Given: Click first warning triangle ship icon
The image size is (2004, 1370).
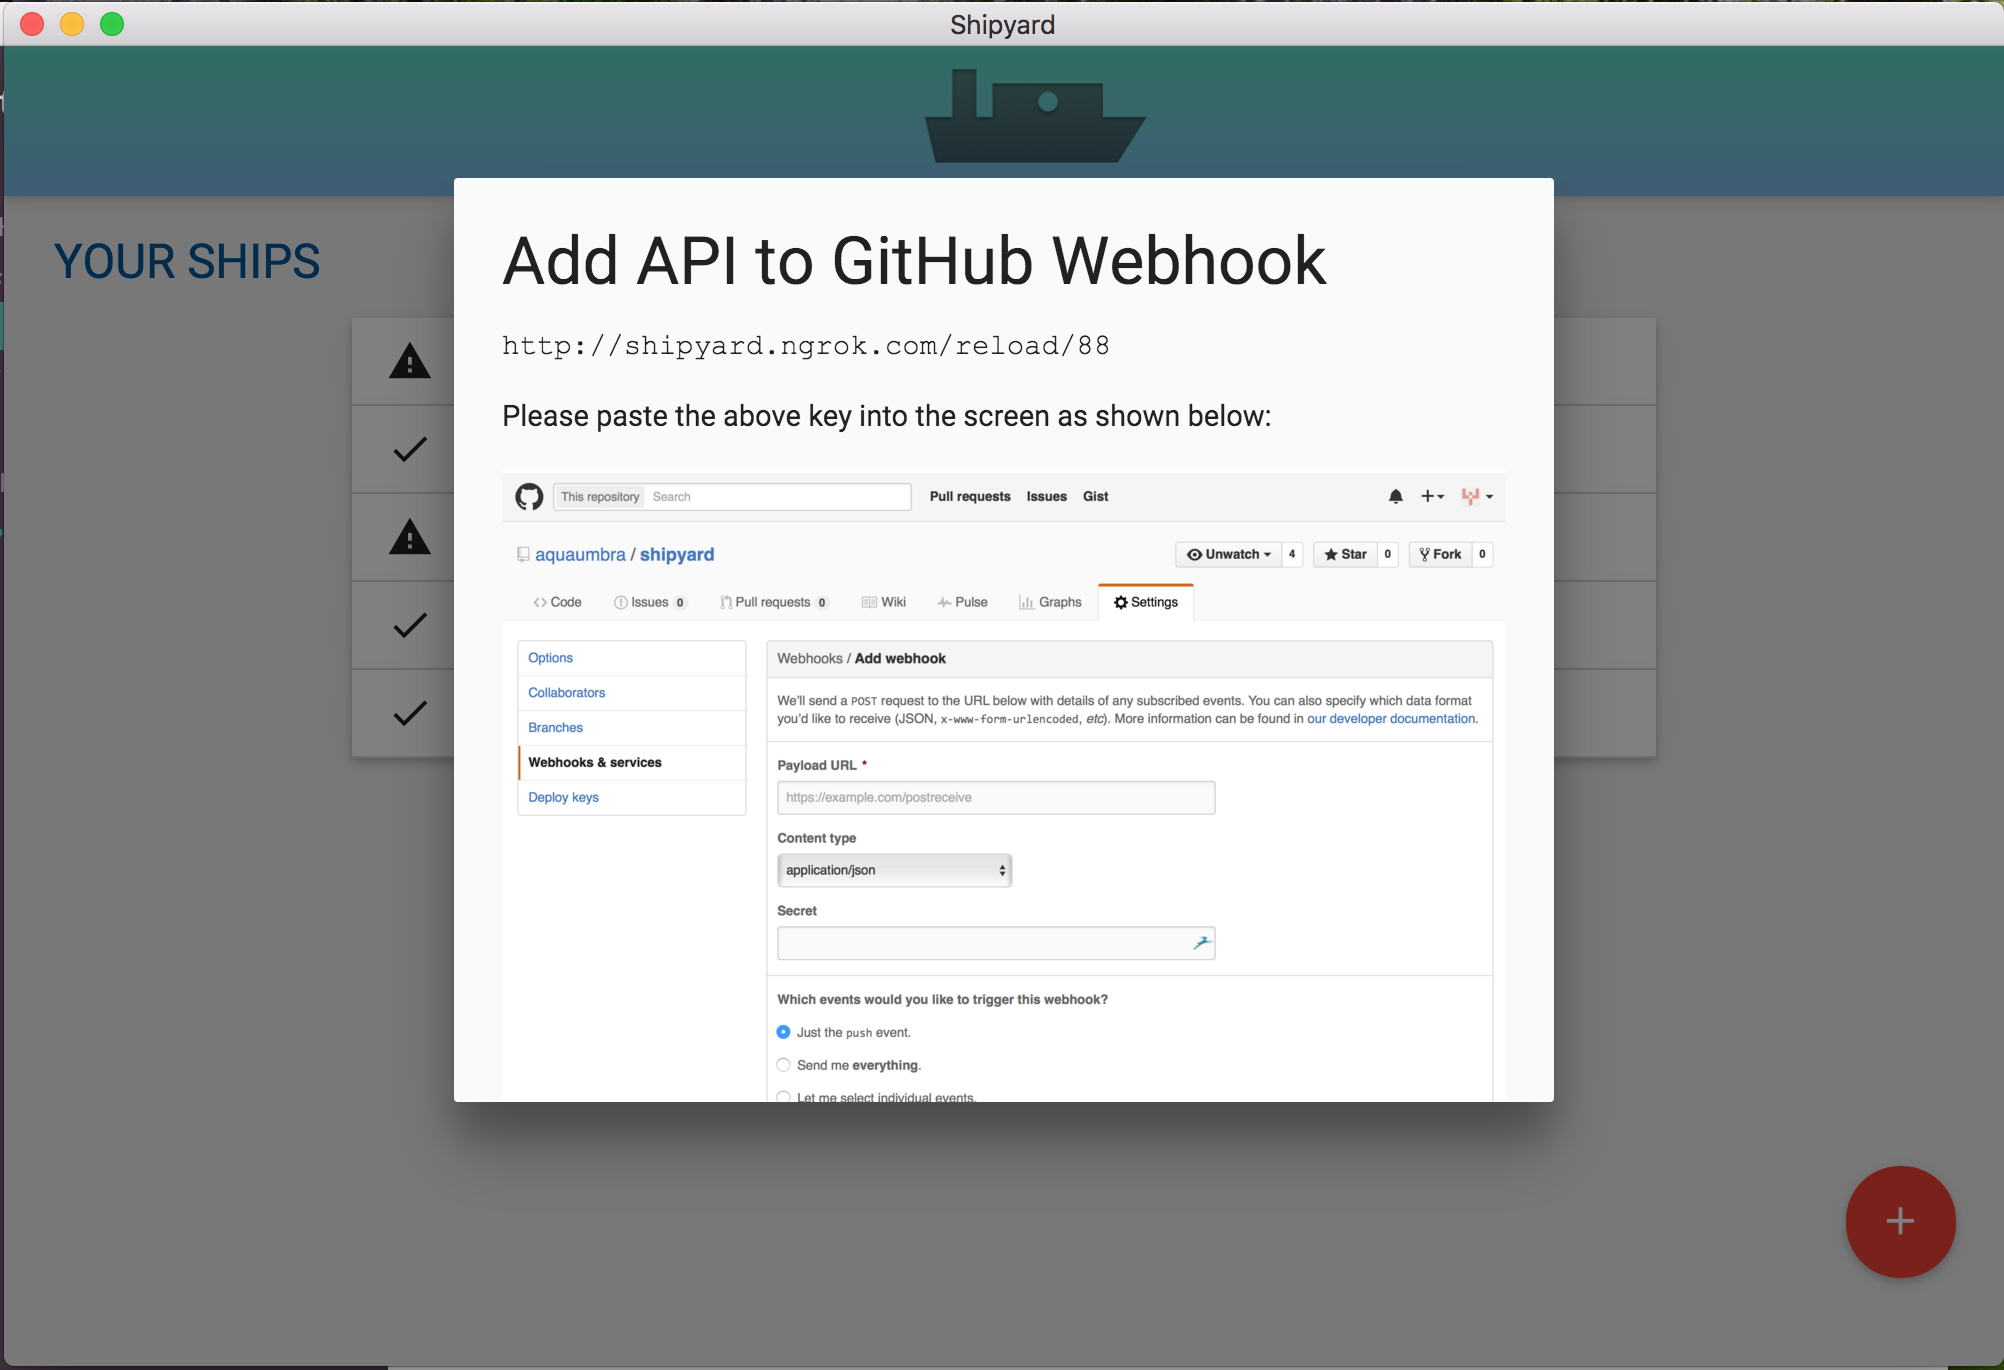Looking at the screenshot, I should [x=410, y=361].
